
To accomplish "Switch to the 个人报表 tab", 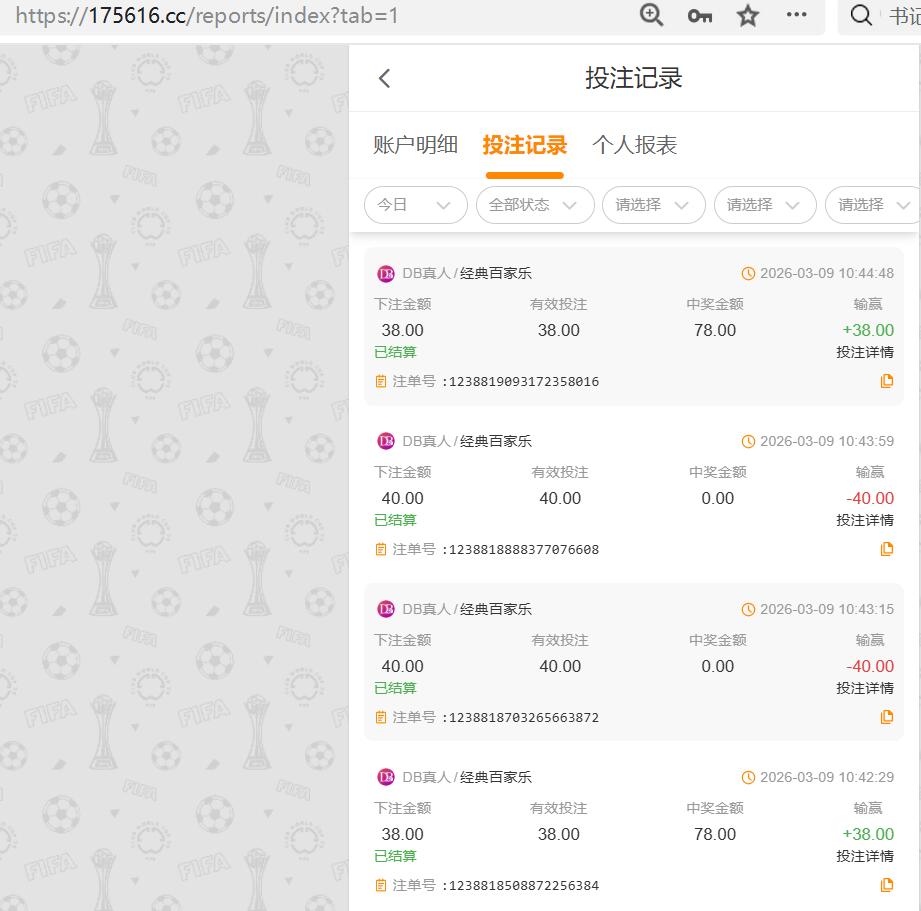I will (637, 144).
